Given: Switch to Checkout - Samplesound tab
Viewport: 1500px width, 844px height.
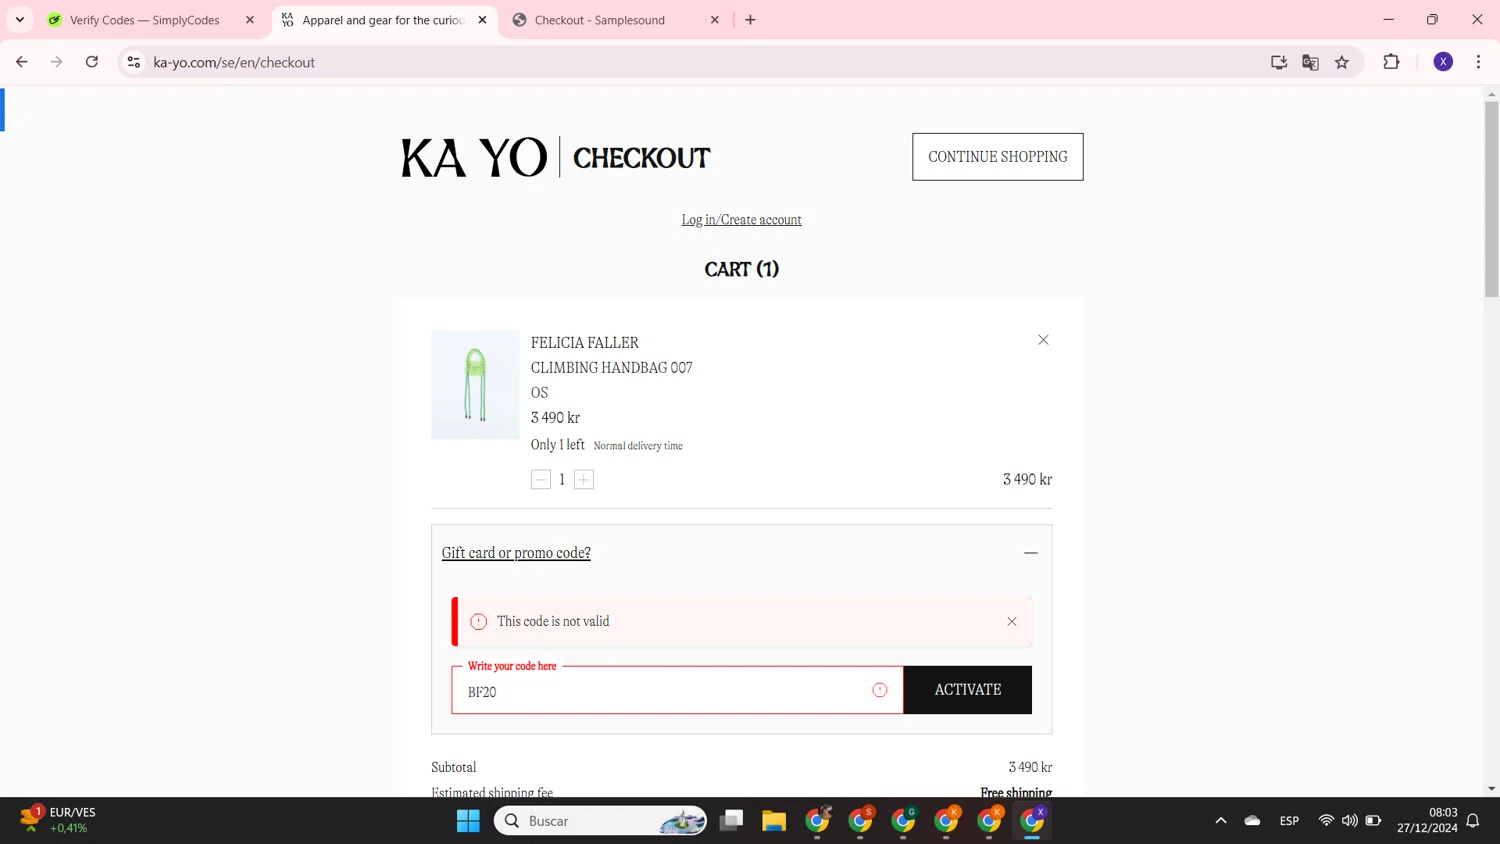Looking at the screenshot, I should pyautogui.click(x=616, y=20).
